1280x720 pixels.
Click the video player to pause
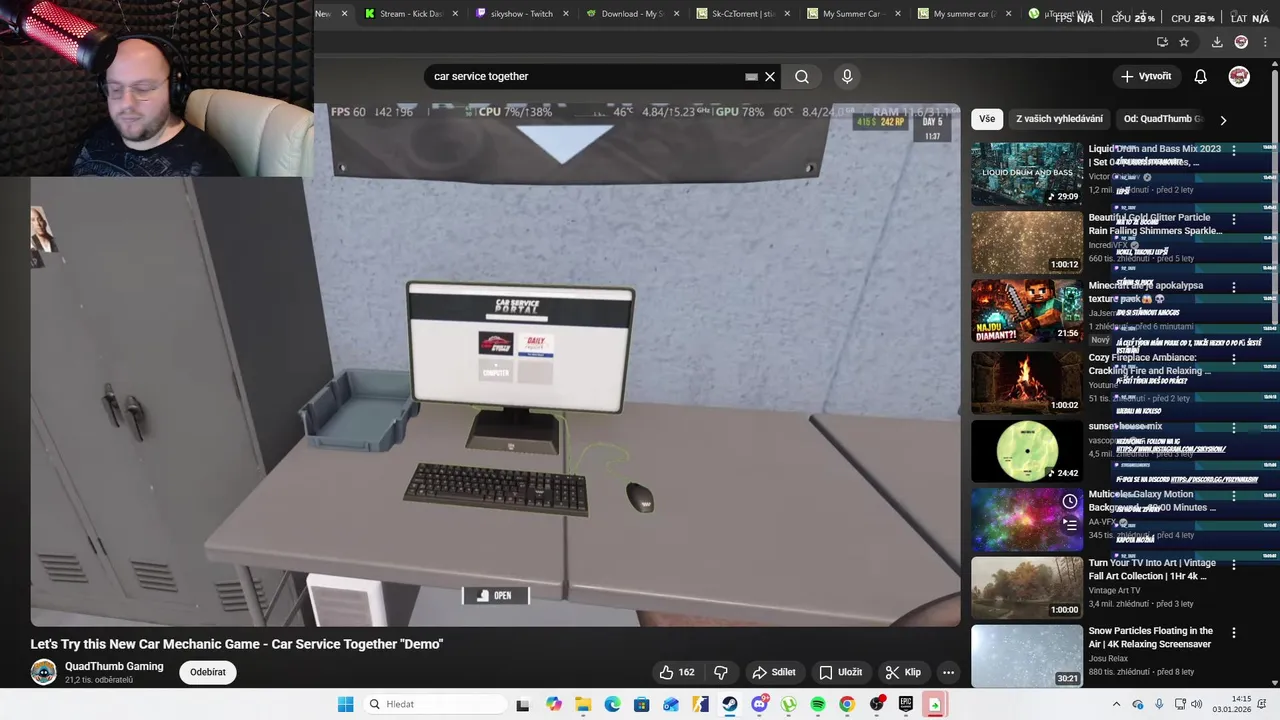pos(495,365)
